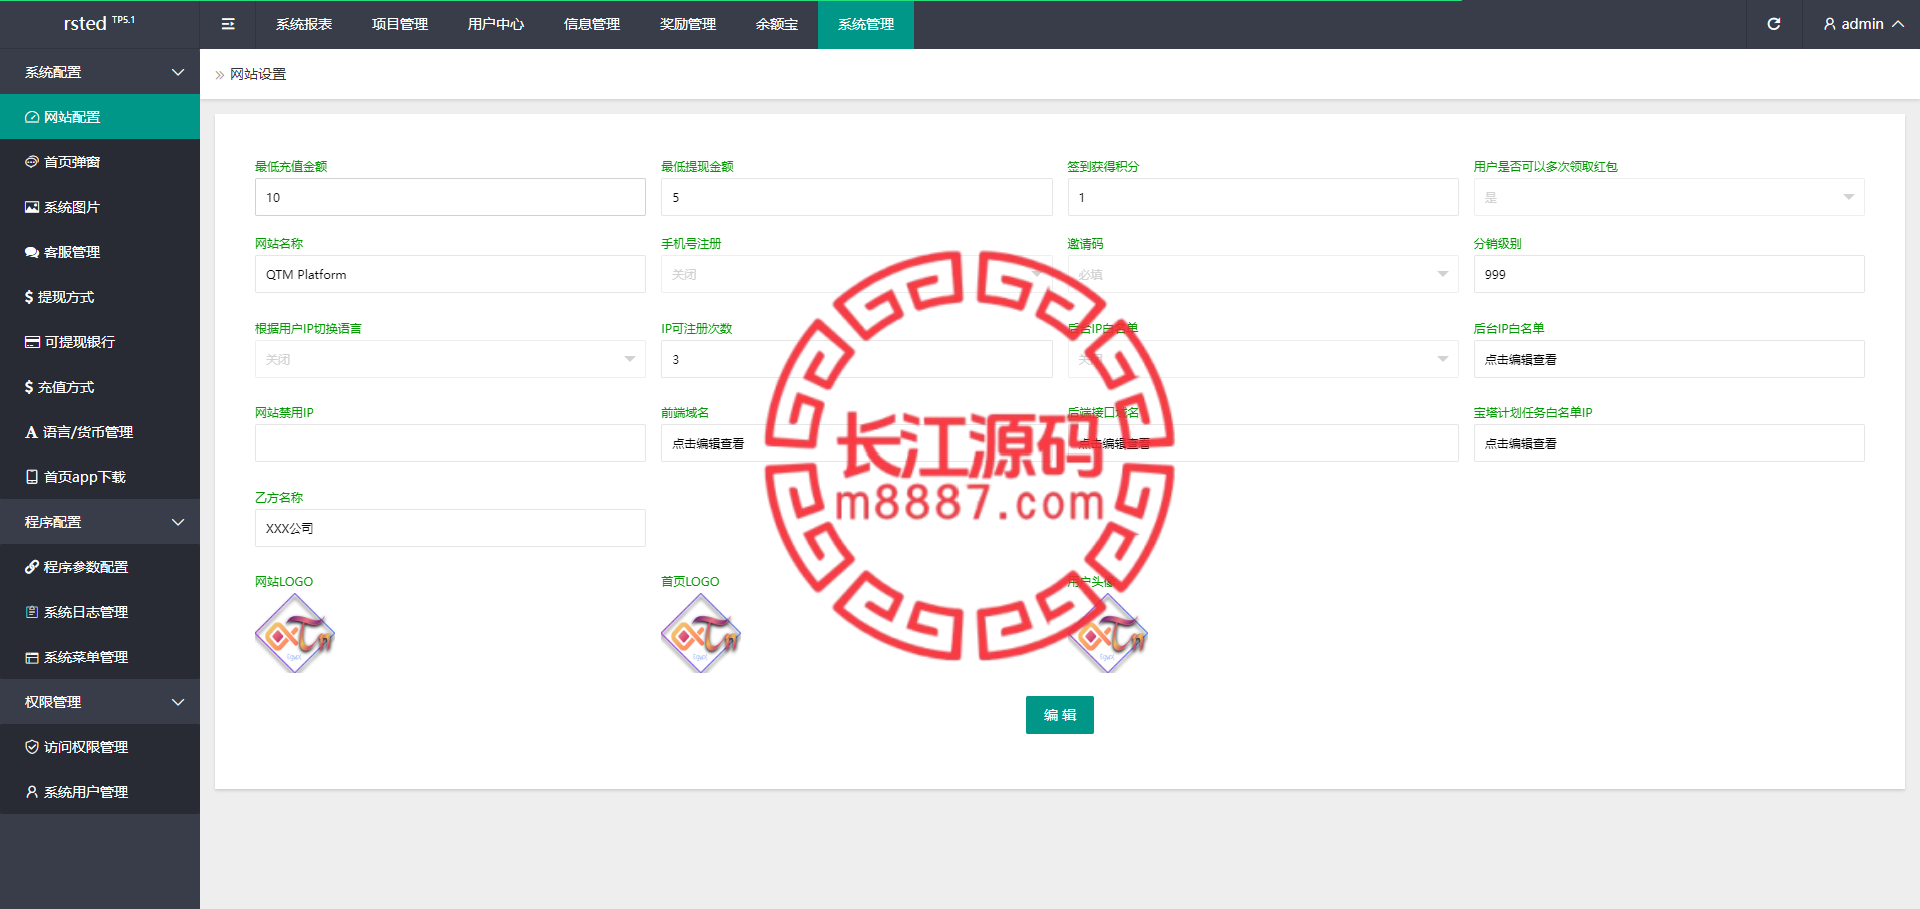Select the 系统管理 top tab
The image size is (1920, 909).
click(866, 24)
